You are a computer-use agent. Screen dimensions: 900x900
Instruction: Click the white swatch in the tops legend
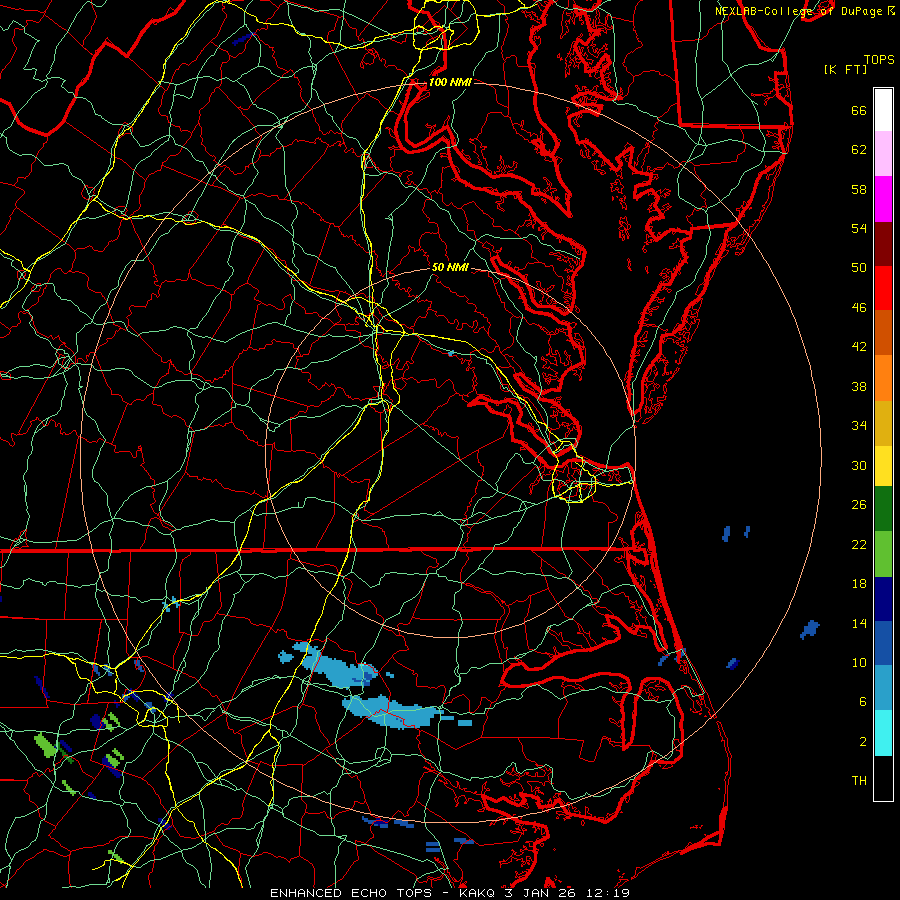point(883,110)
